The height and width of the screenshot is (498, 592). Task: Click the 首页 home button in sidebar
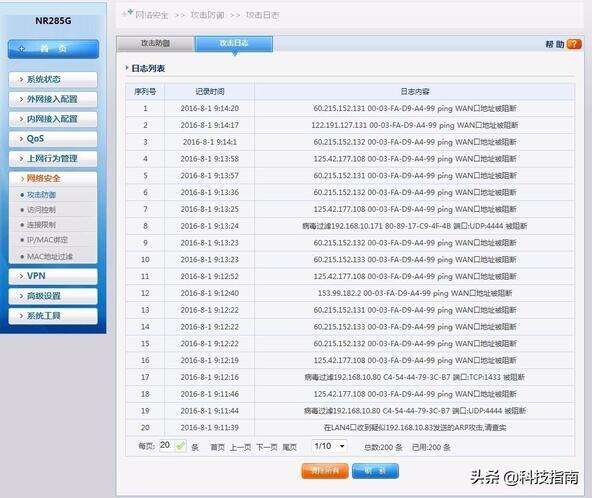tap(53, 49)
